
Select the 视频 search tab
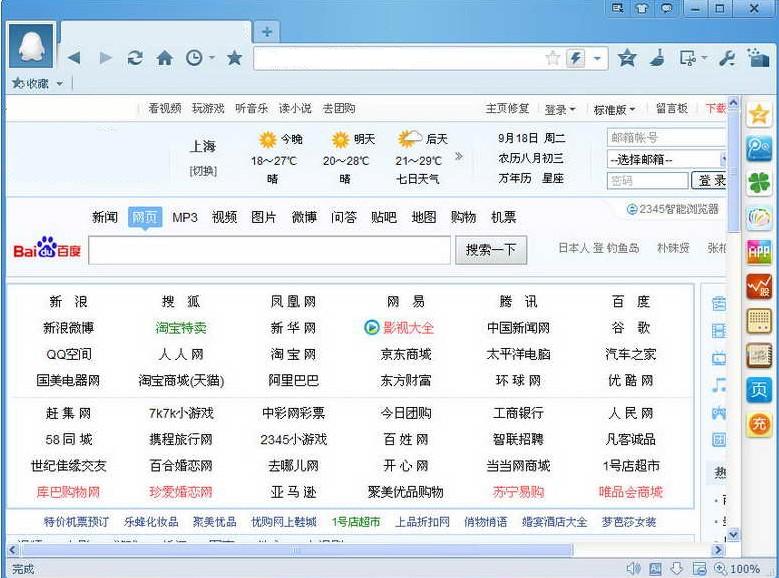pyautogui.click(x=224, y=217)
